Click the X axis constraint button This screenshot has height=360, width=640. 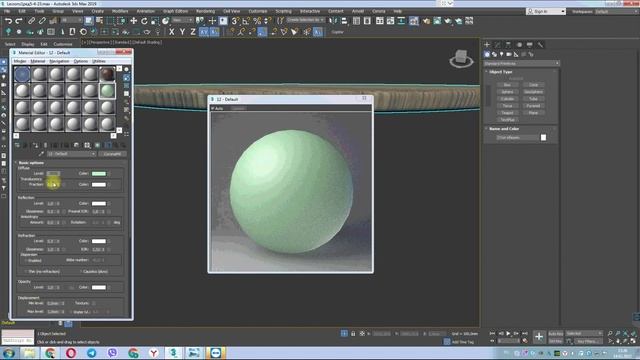[171, 32]
